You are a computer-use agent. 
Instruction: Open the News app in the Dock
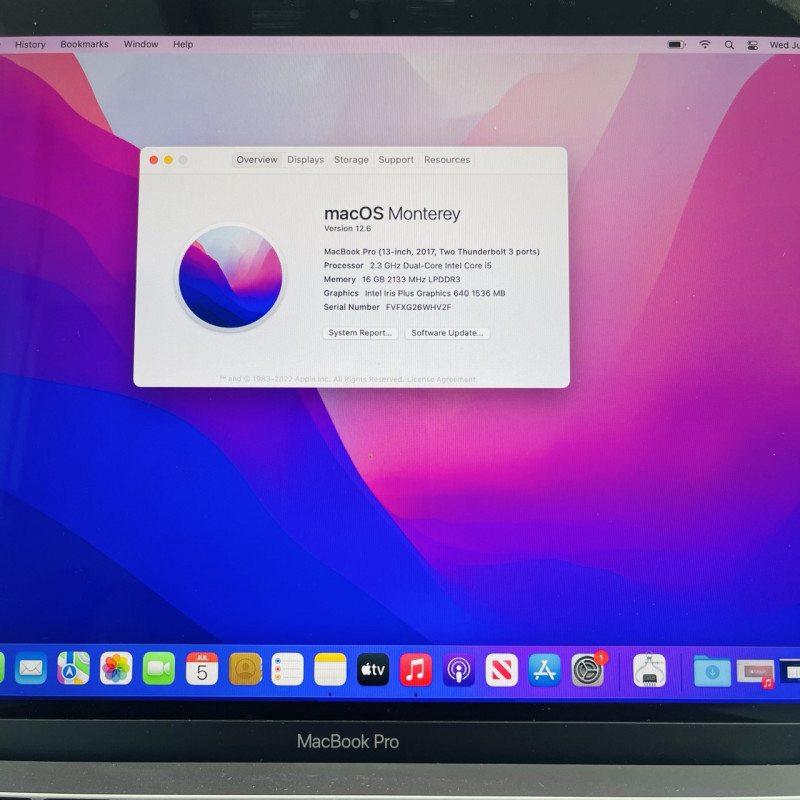[502, 670]
